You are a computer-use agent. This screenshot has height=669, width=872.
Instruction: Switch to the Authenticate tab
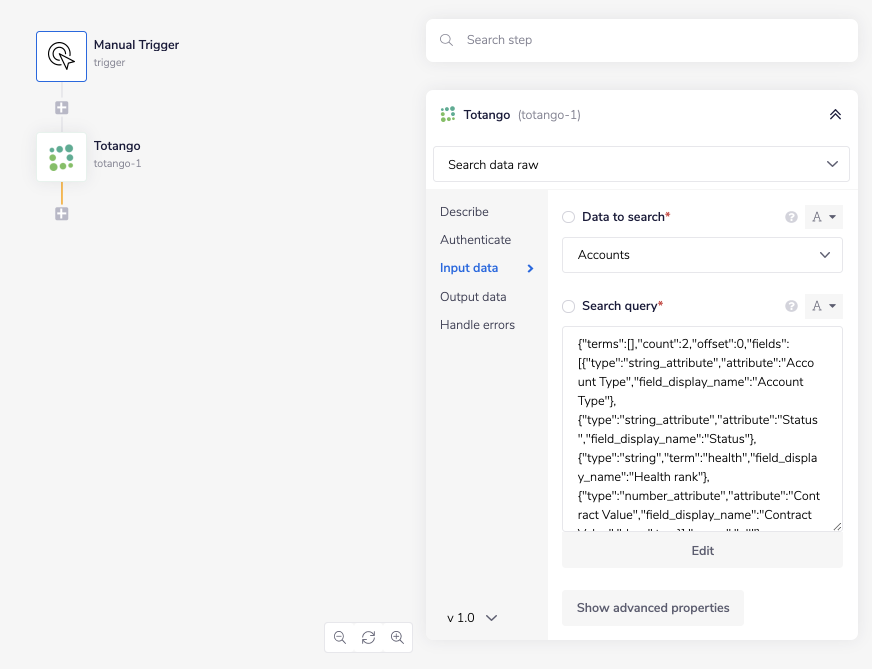tap(475, 240)
